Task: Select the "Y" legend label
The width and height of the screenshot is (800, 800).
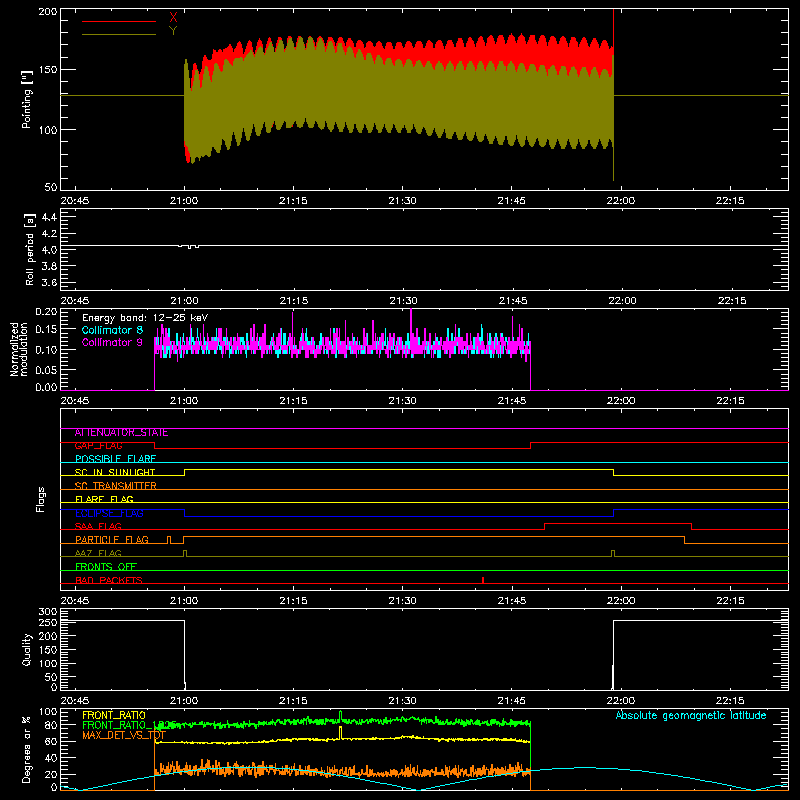Action: click(x=173, y=31)
